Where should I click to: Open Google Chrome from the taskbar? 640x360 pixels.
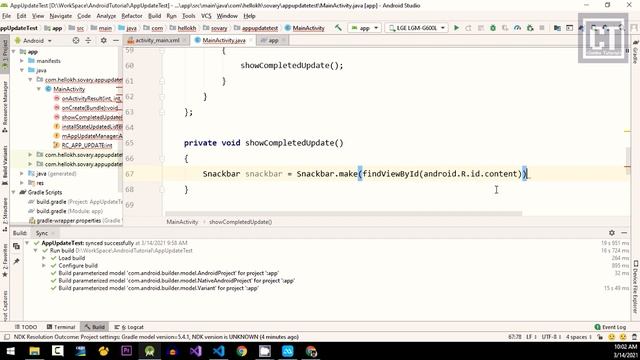click(242, 351)
